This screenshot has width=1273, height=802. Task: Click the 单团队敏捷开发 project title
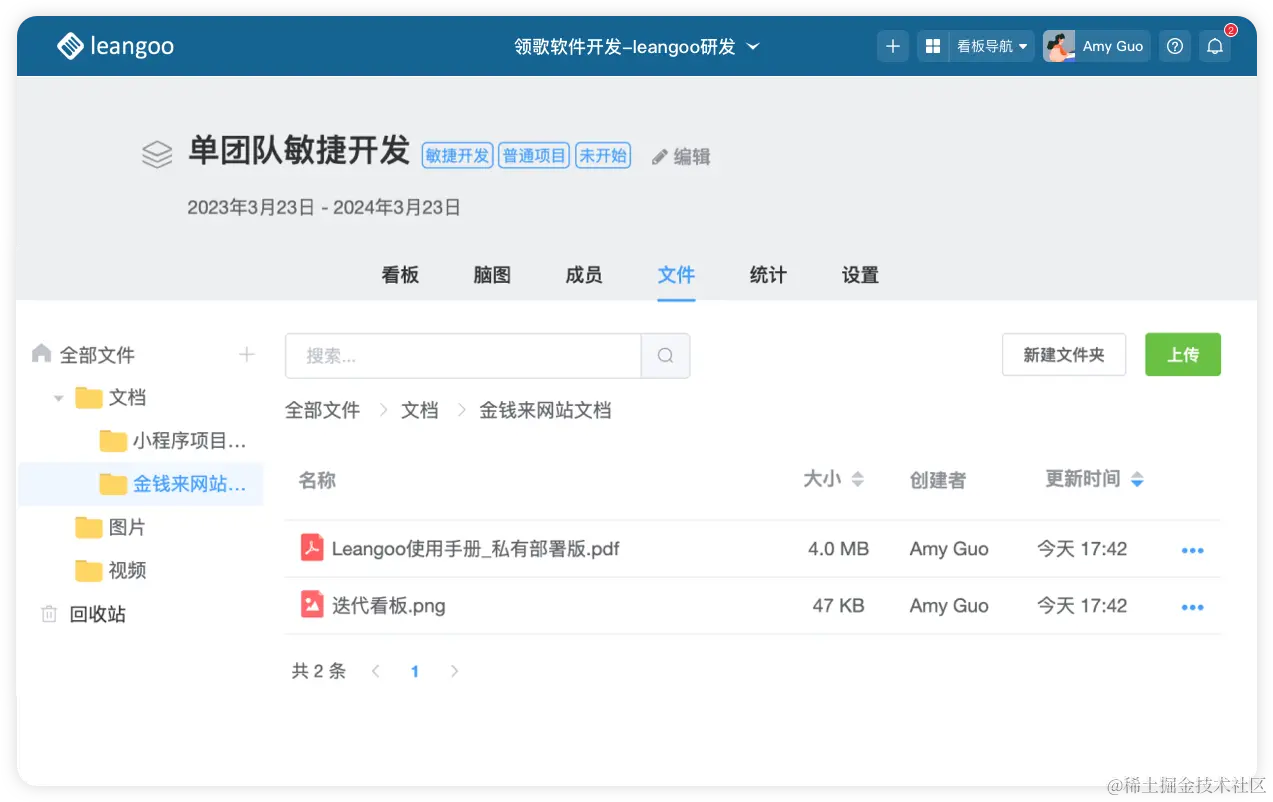(x=299, y=150)
